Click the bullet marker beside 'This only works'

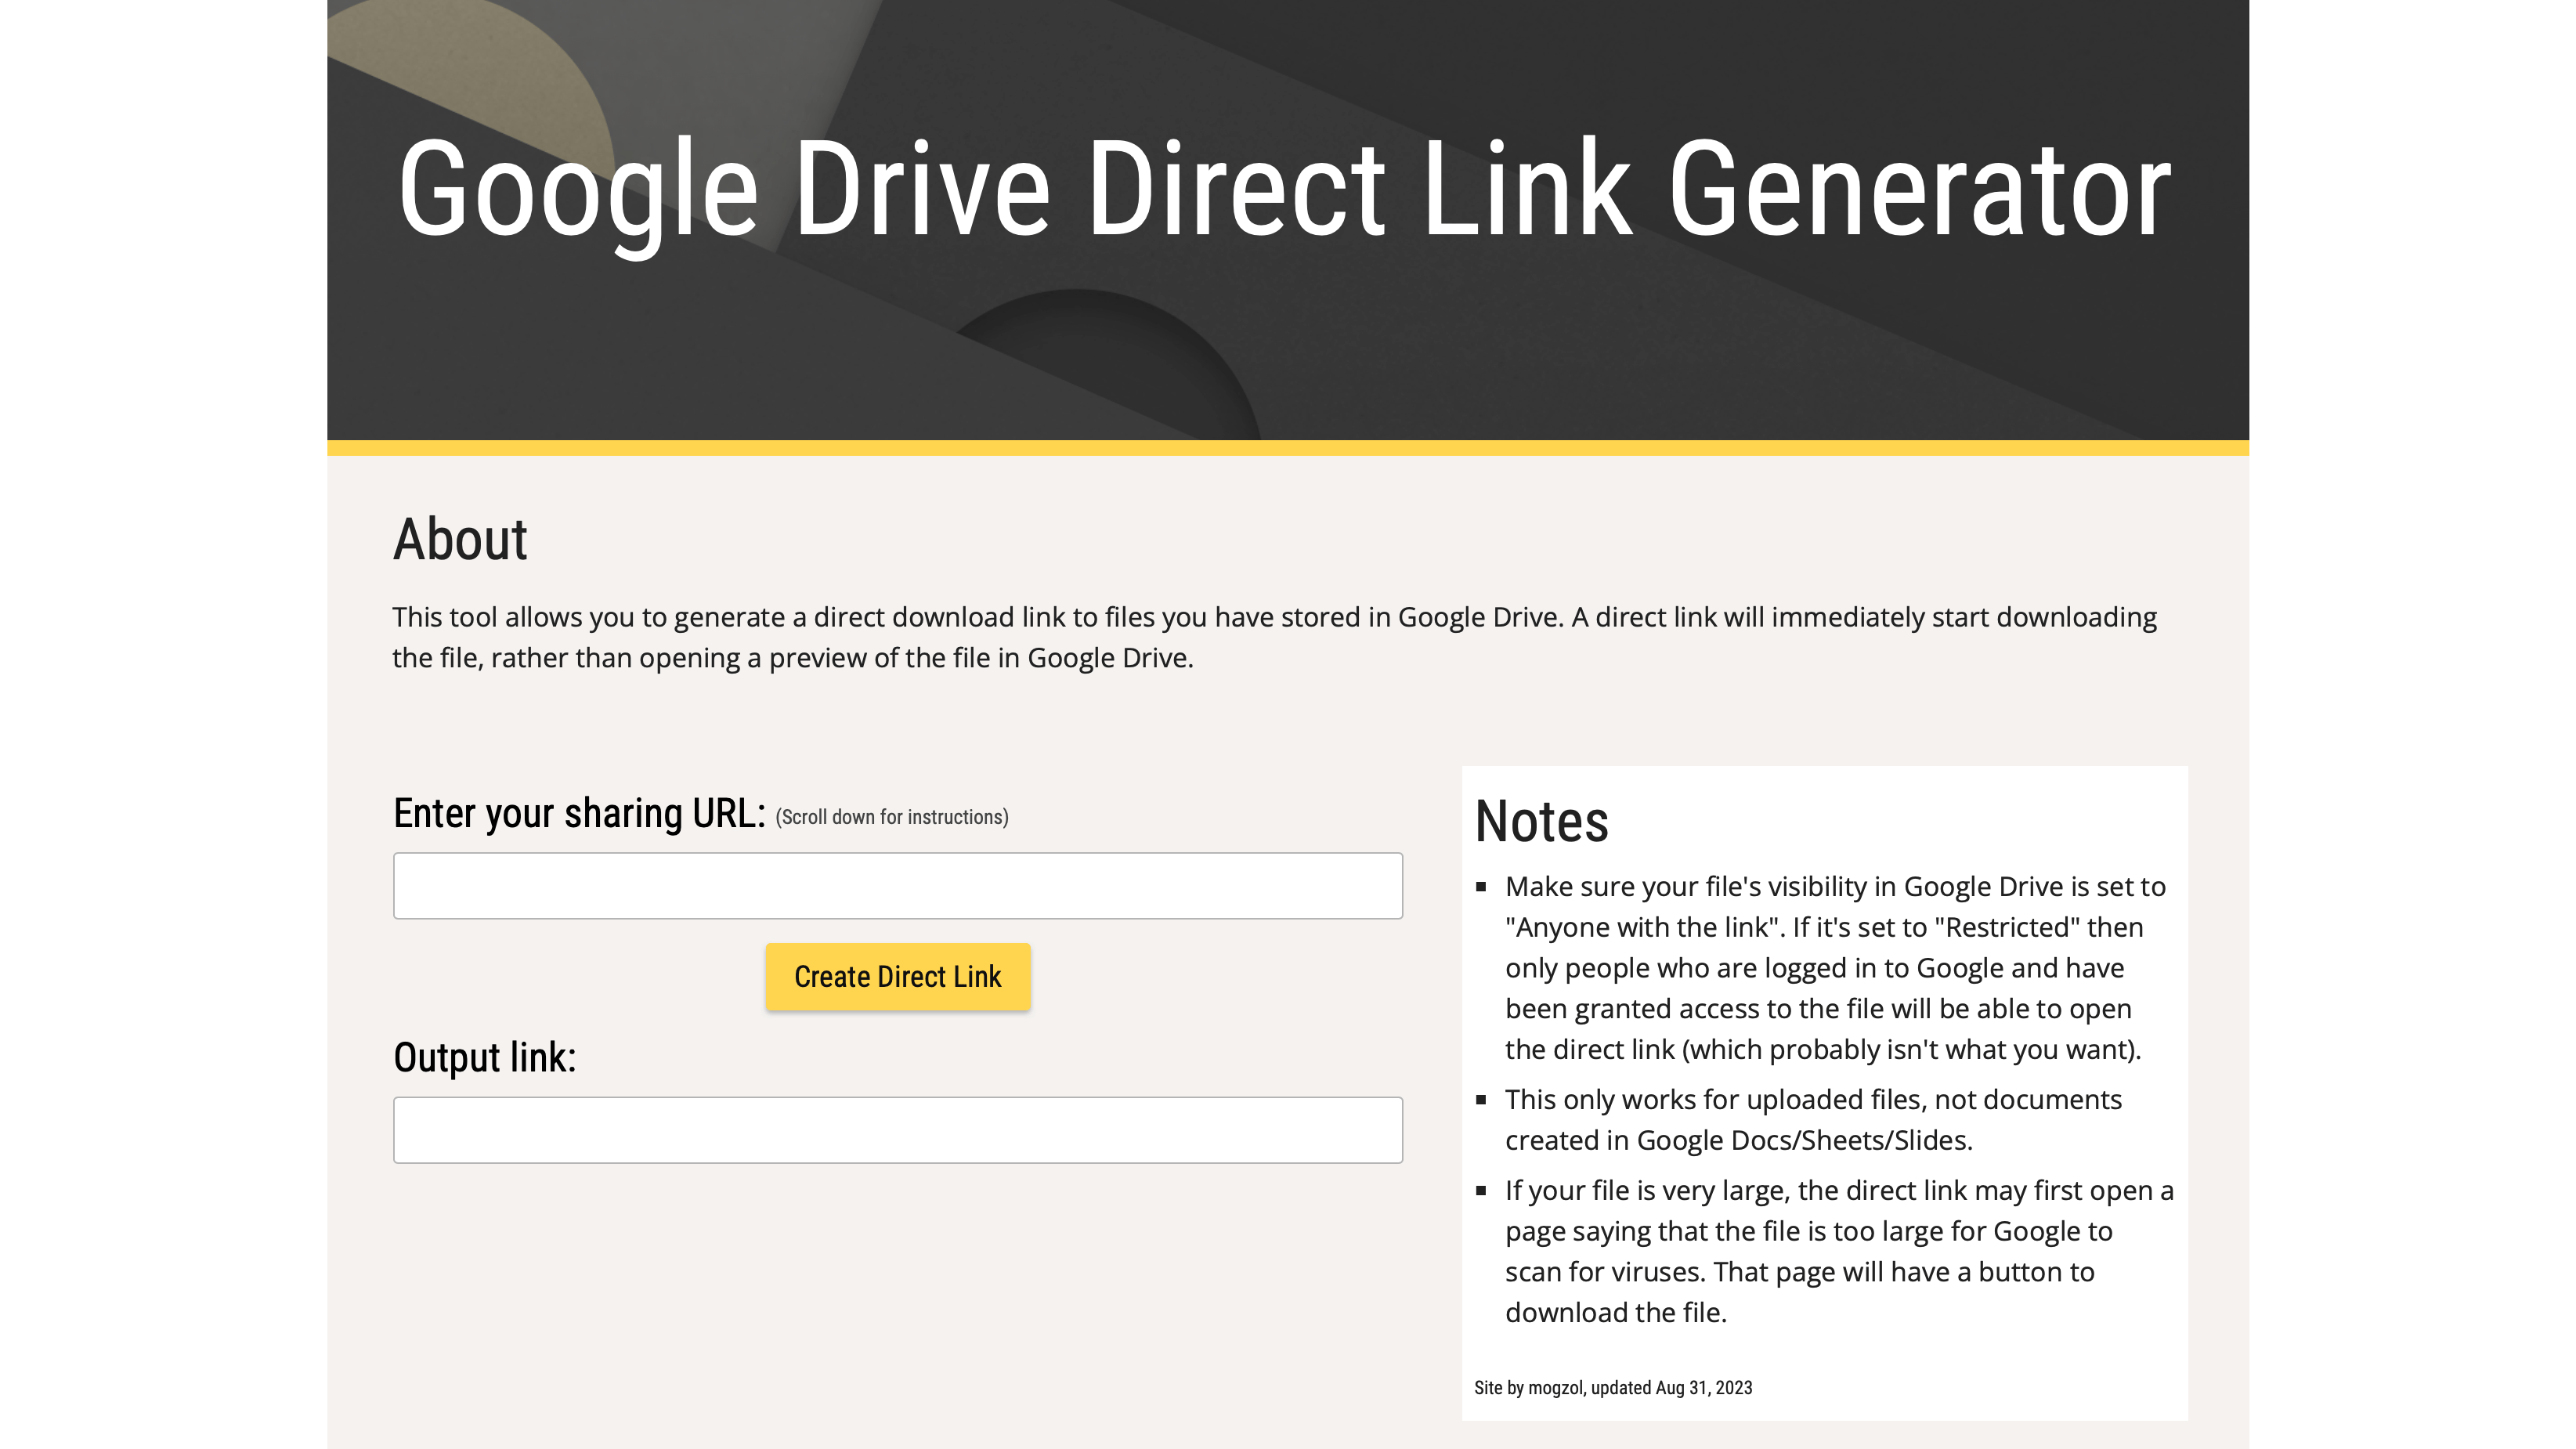1481,1100
